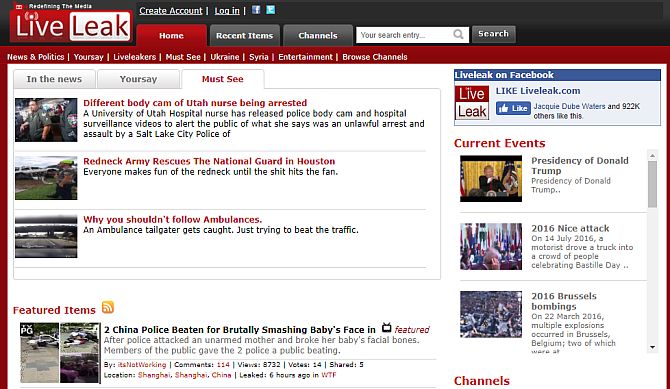Open Create Account link
This screenshot has height=389, width=670.
[170, 11]
